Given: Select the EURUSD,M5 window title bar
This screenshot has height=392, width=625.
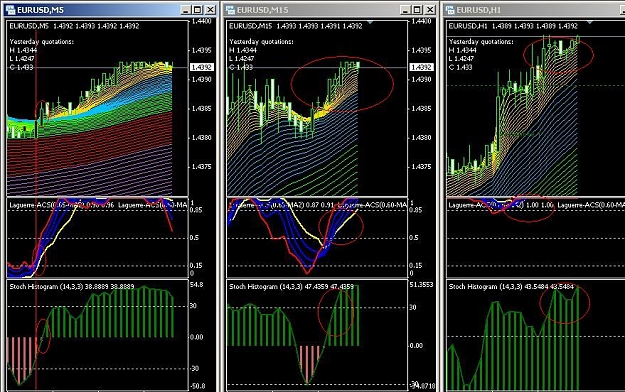Looking at the screenshot, I should pyautogui.click(x=110, y=10).
